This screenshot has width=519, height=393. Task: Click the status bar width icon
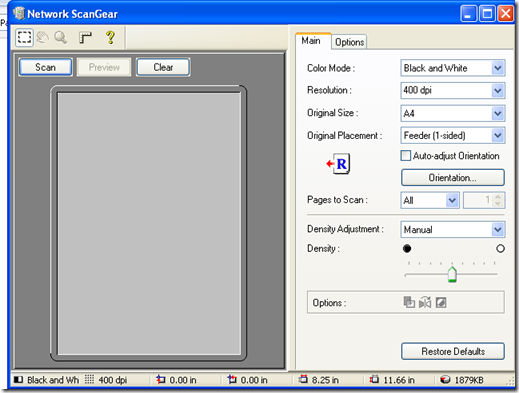coord(303,379)
